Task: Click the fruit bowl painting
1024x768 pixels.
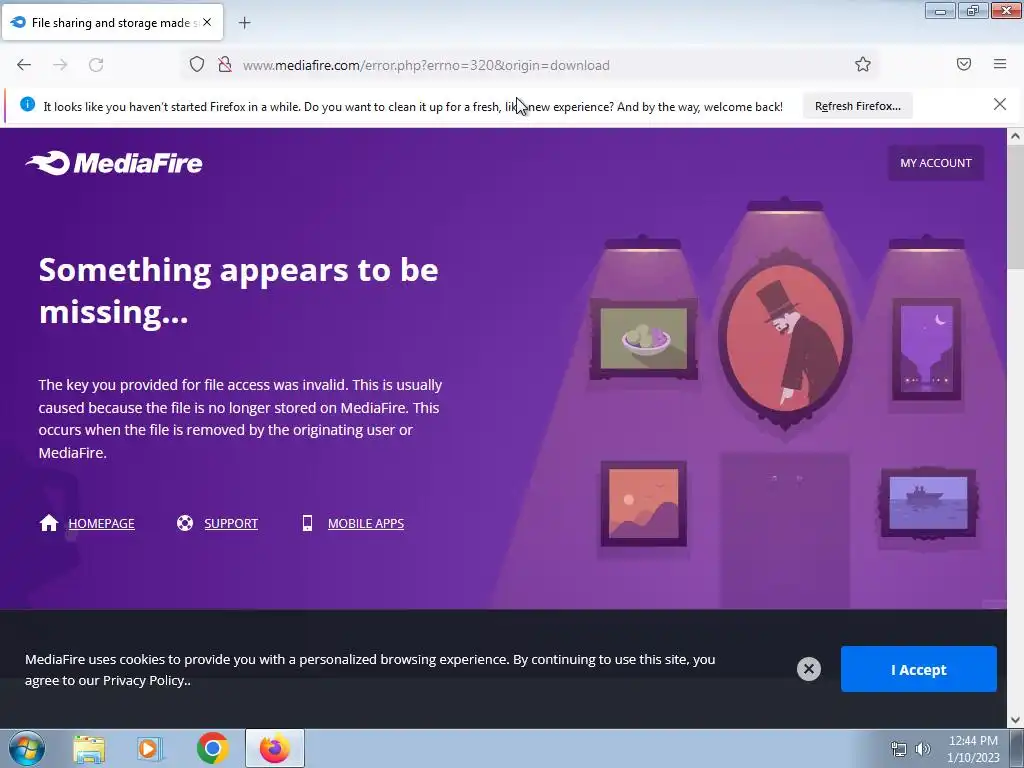Action: (644, 339)
